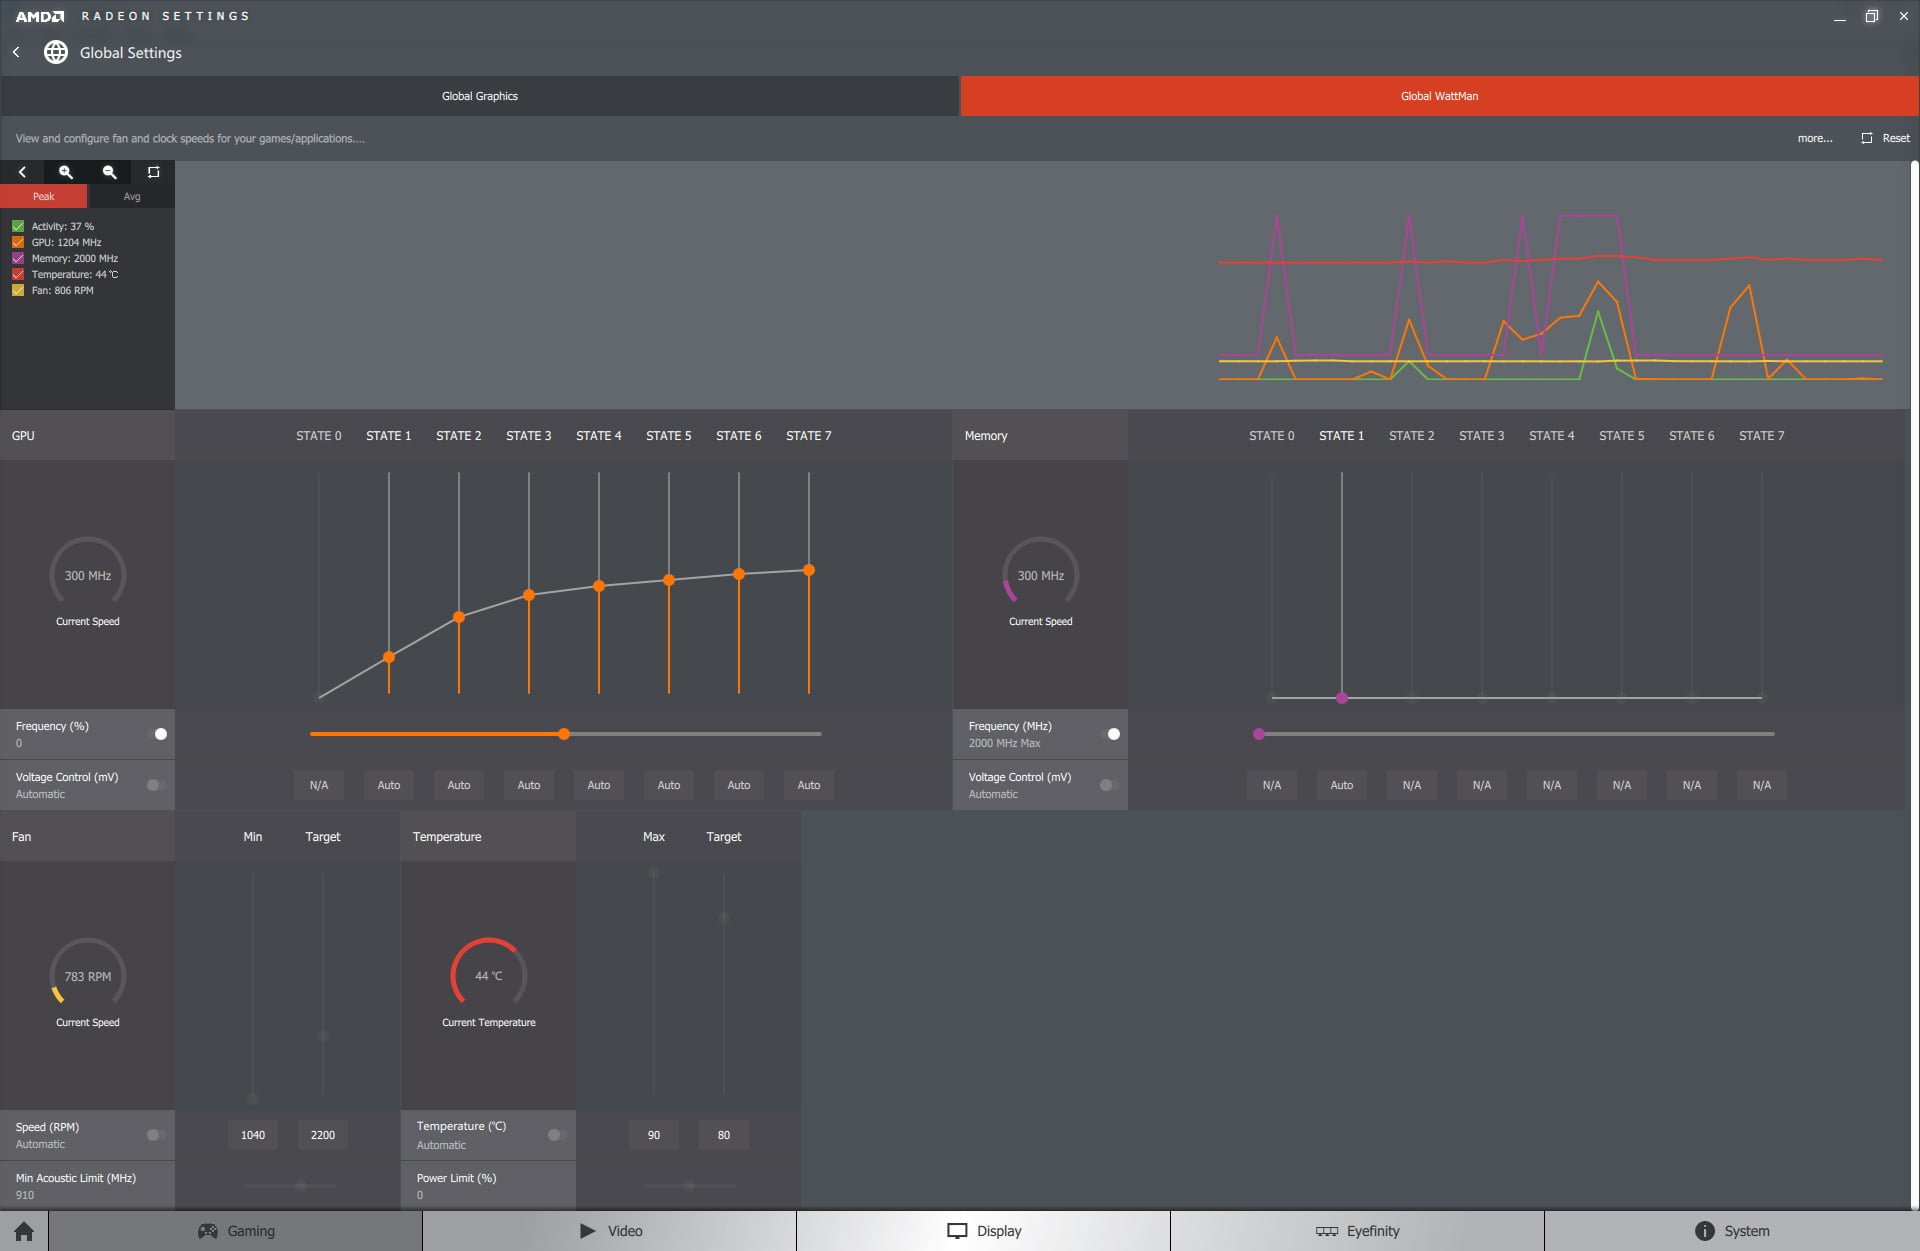1920x1251 pixels.
Task: Click the Reset button
Action: click(1886, 138)
